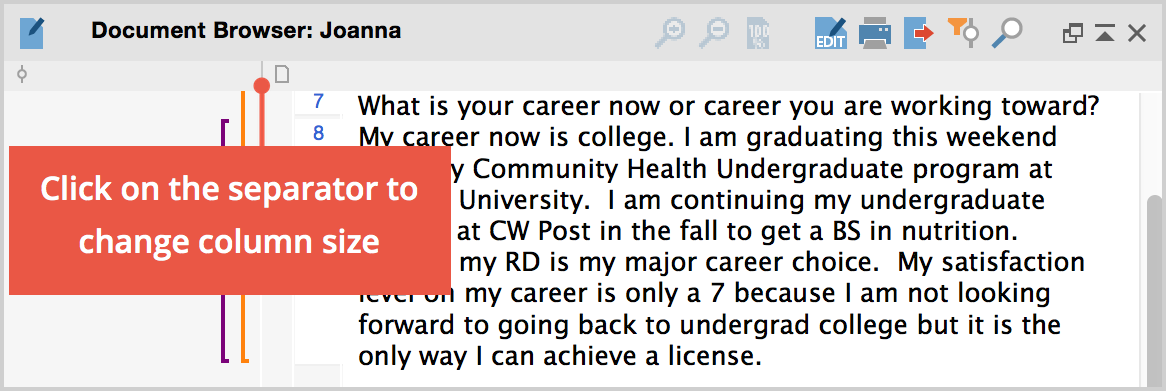Click the red column separator handle

coord(261,85)
